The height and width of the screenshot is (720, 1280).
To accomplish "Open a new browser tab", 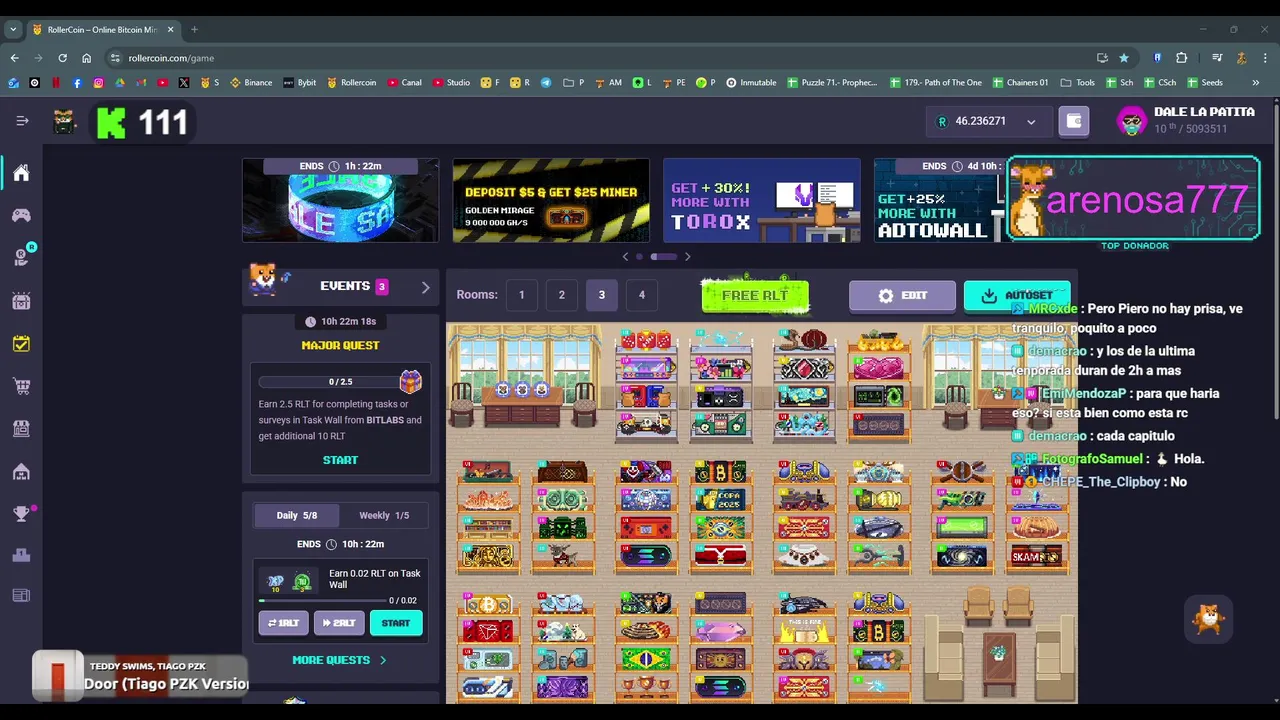I will point(194,29).
